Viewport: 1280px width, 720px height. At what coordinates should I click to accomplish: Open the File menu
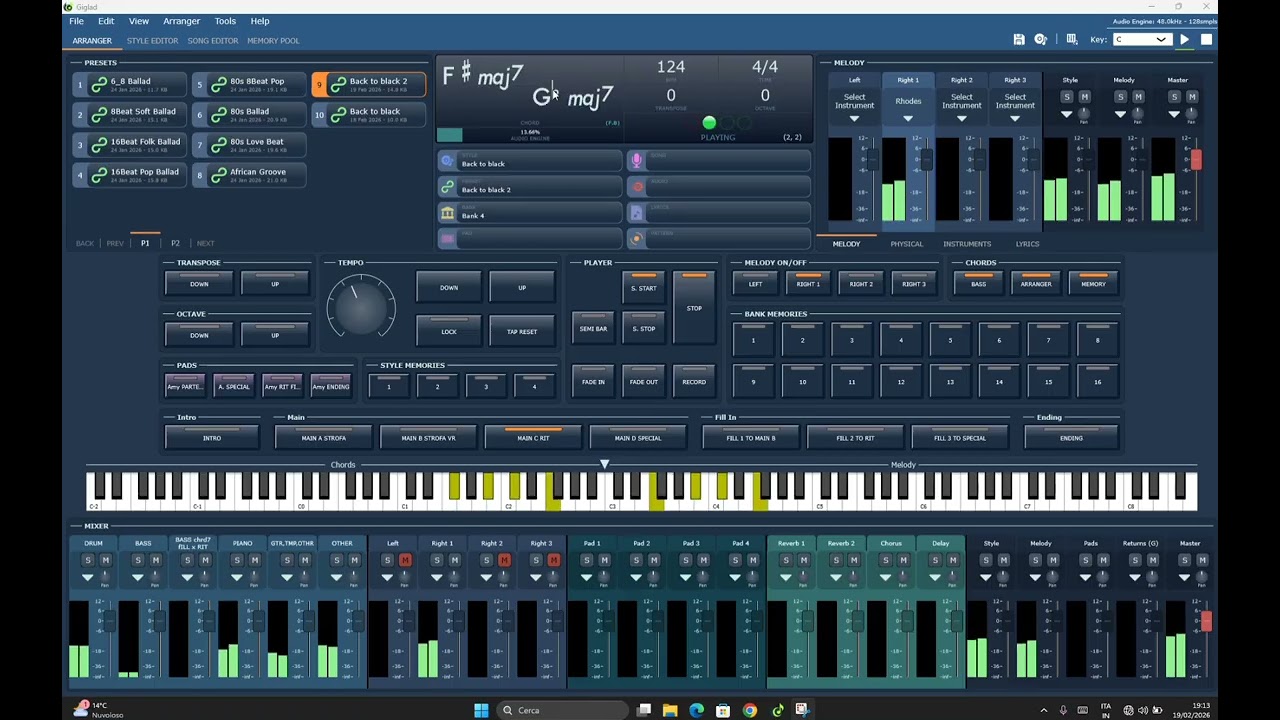click(76, 21)
